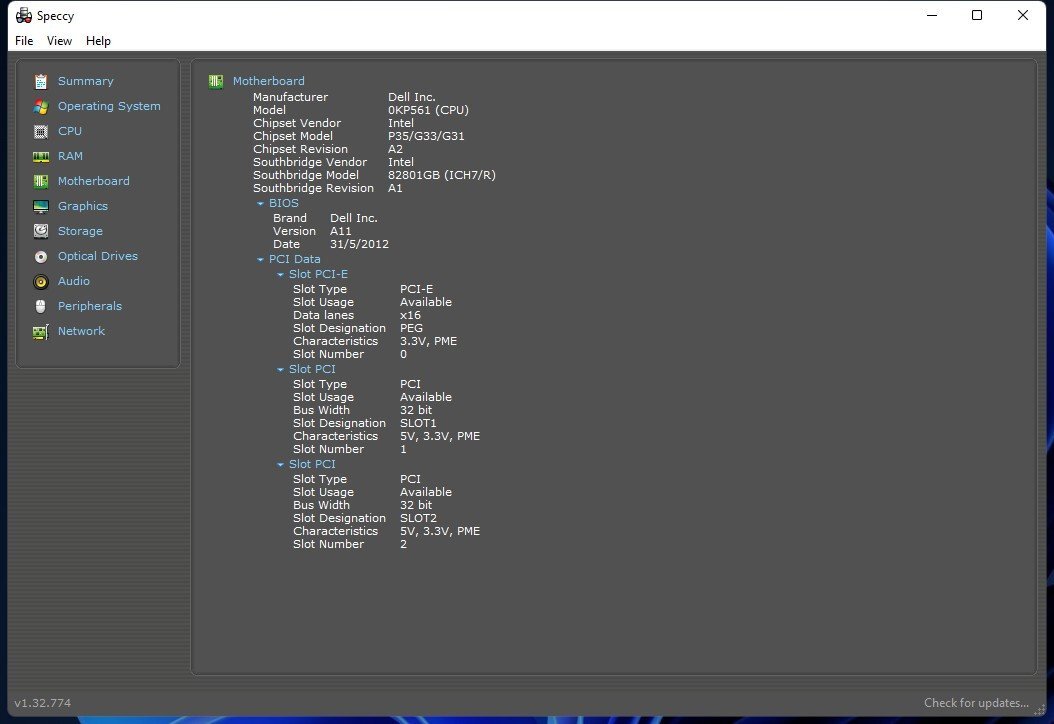
Task: Click the window resize grip at bottom-right corner
Action: click(x=1039, y=710)
